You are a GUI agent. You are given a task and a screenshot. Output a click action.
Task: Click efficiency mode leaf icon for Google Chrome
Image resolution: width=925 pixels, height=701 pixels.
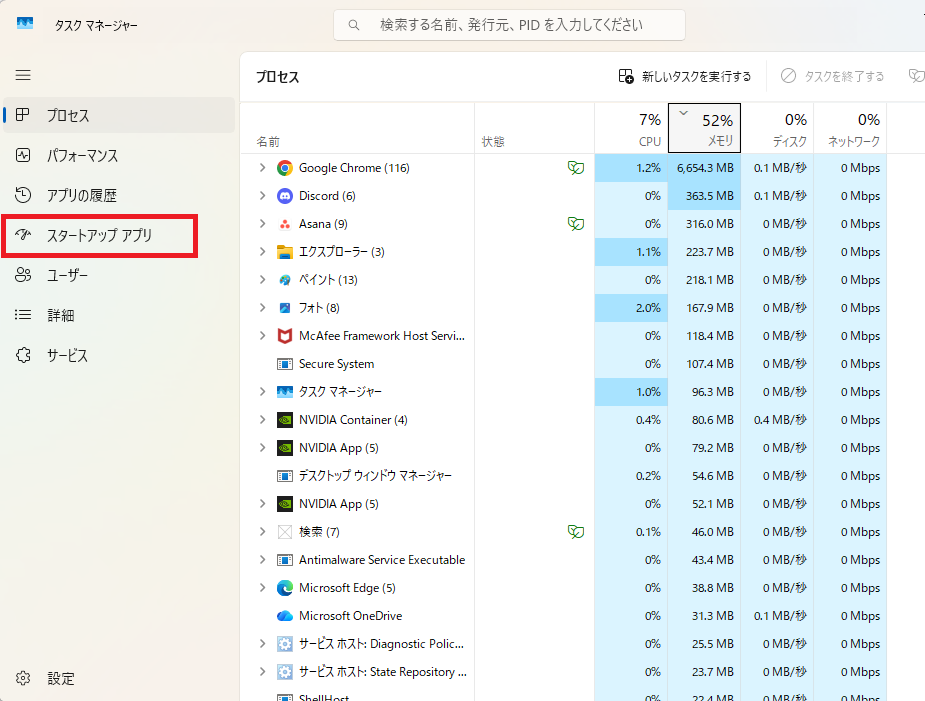(x=575, y=168)
